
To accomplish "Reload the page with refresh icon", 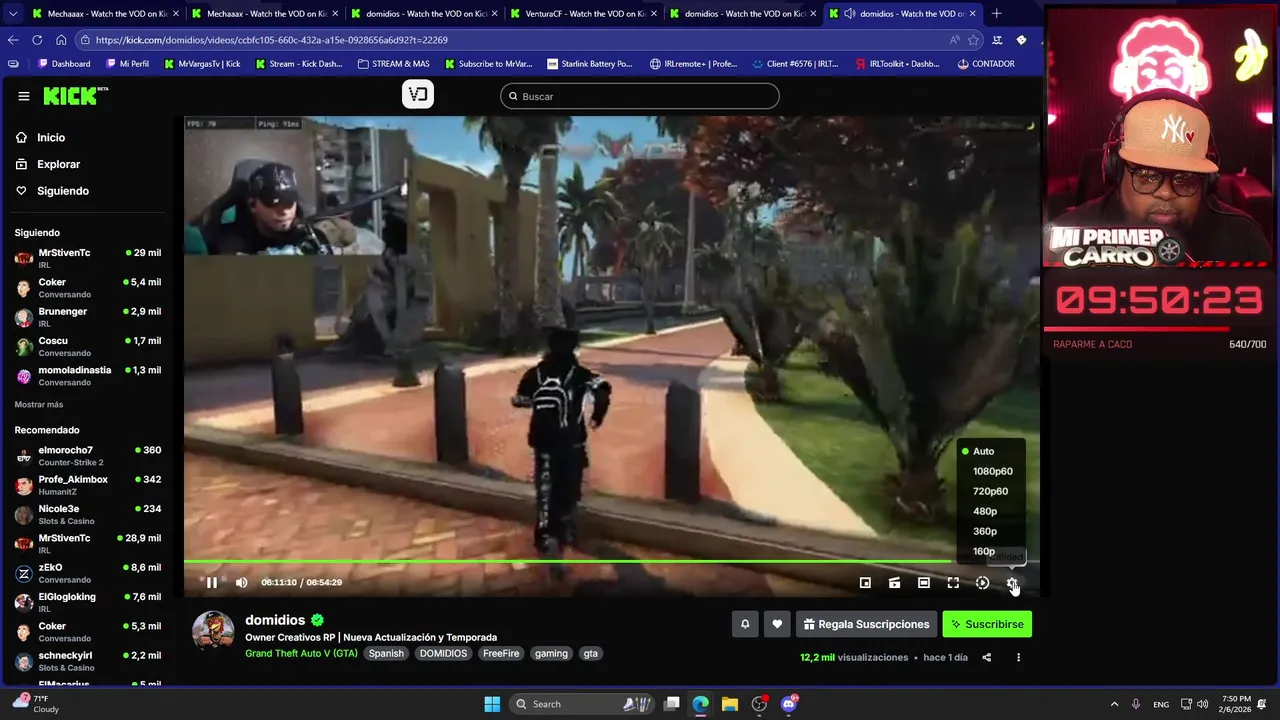I will pyautogui.click(x=37, y=40).
